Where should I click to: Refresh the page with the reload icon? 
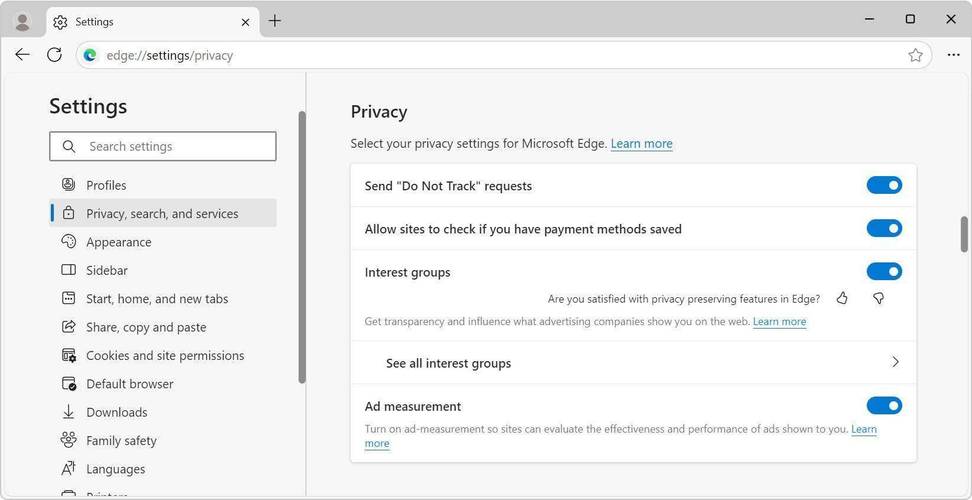[55, 55]
